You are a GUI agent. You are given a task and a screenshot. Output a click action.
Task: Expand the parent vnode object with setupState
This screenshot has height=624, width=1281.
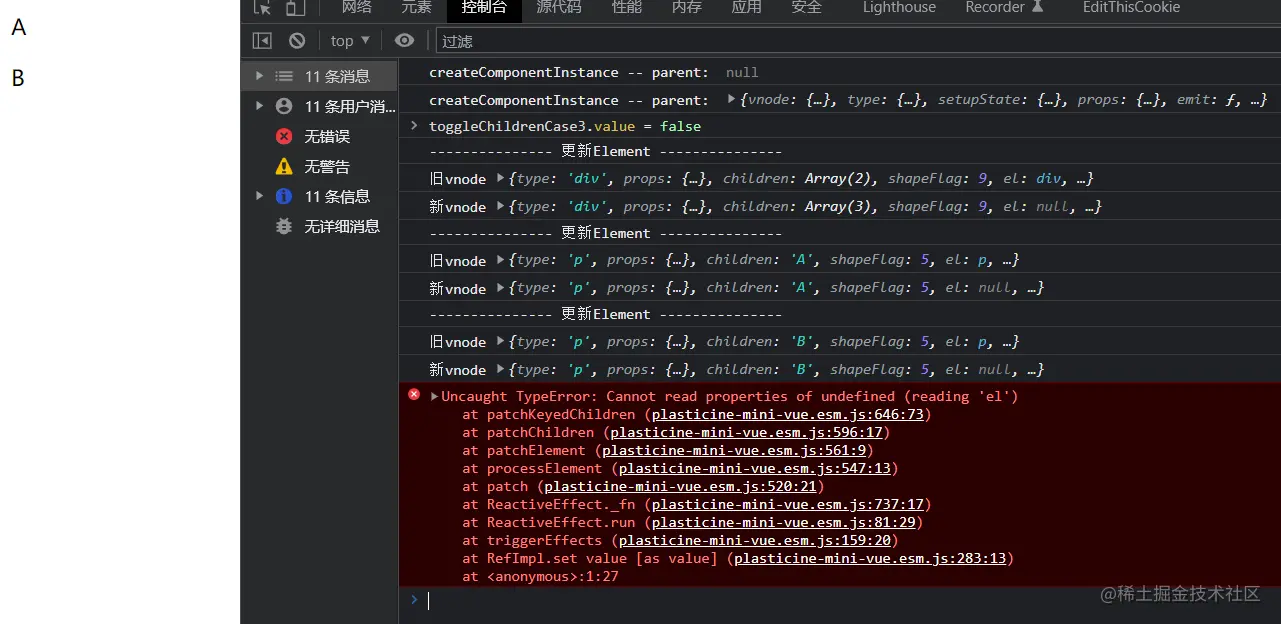coord(732,99)
